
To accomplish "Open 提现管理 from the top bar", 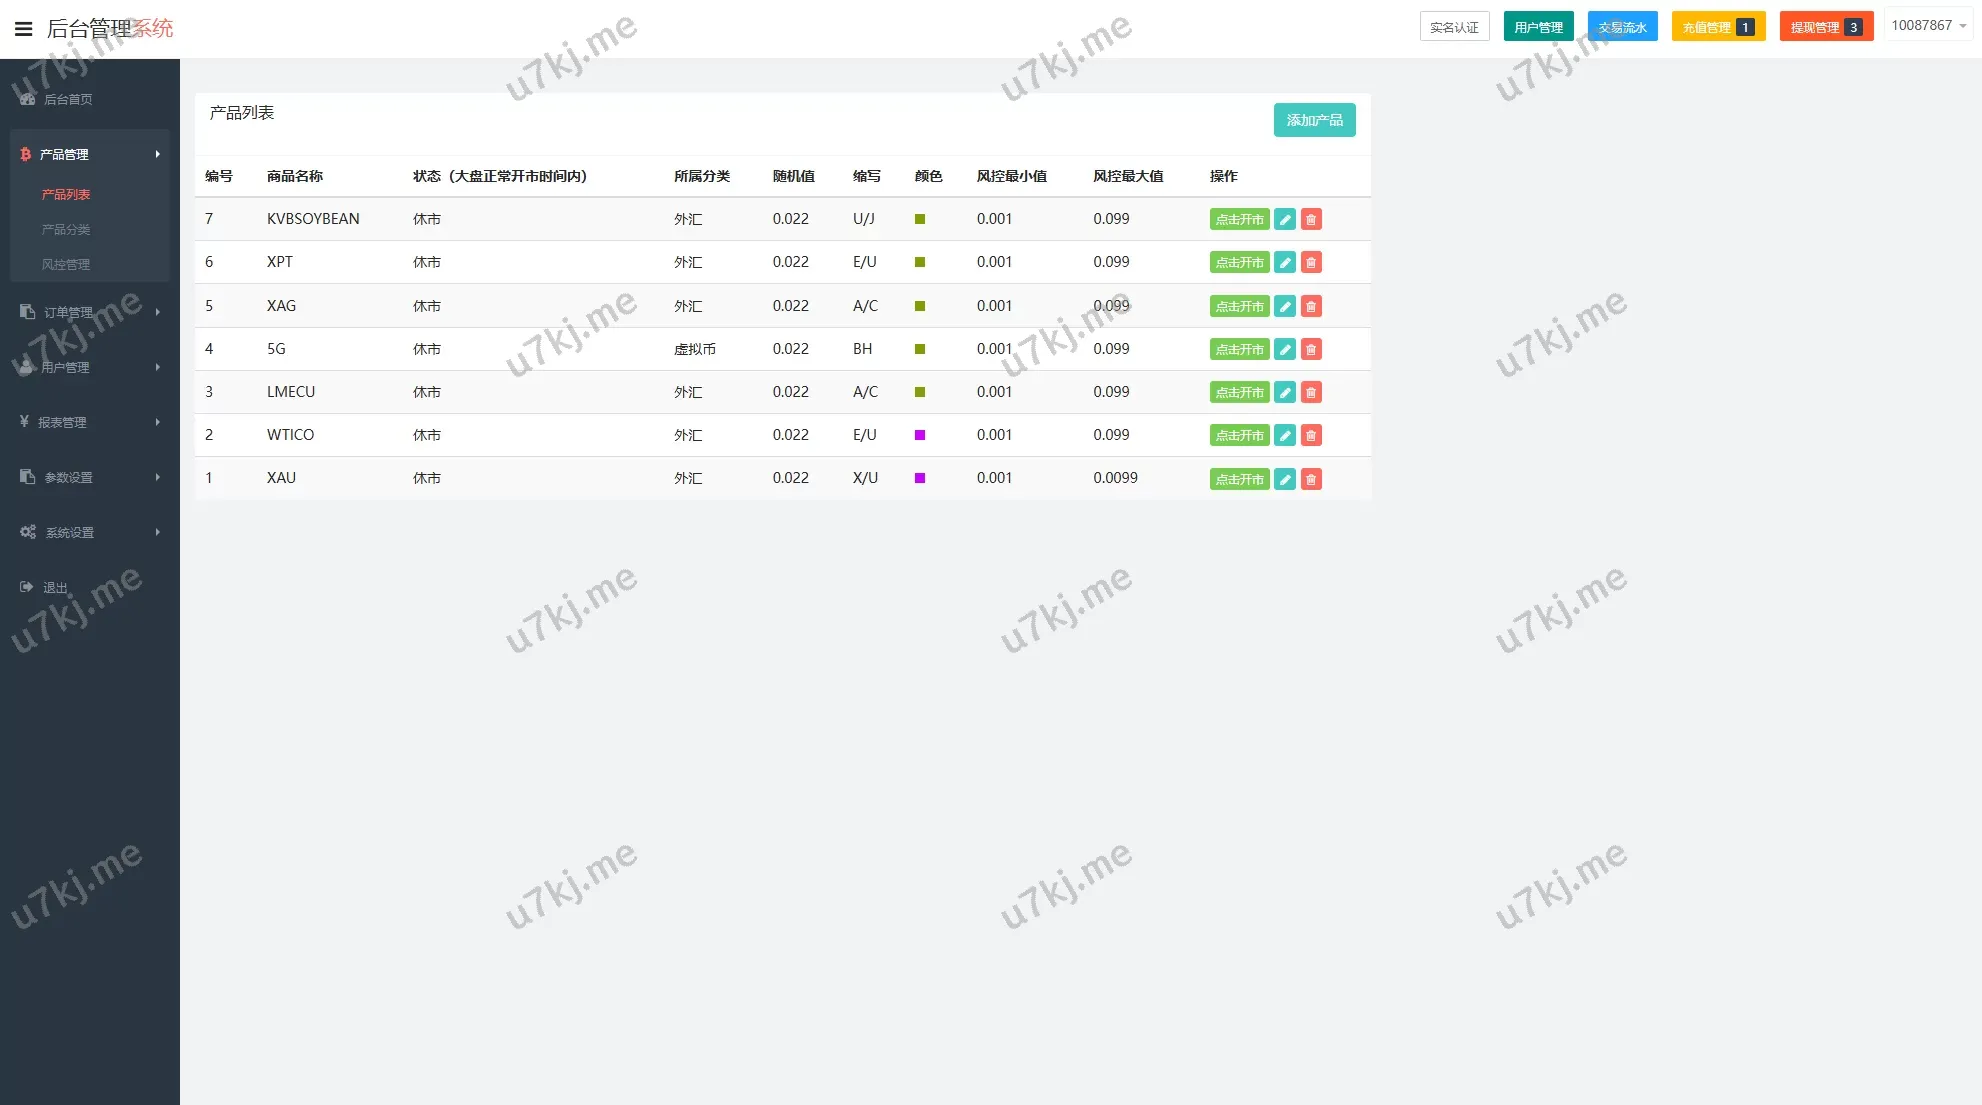I will pyautogui.click(x=1825, y=27).
